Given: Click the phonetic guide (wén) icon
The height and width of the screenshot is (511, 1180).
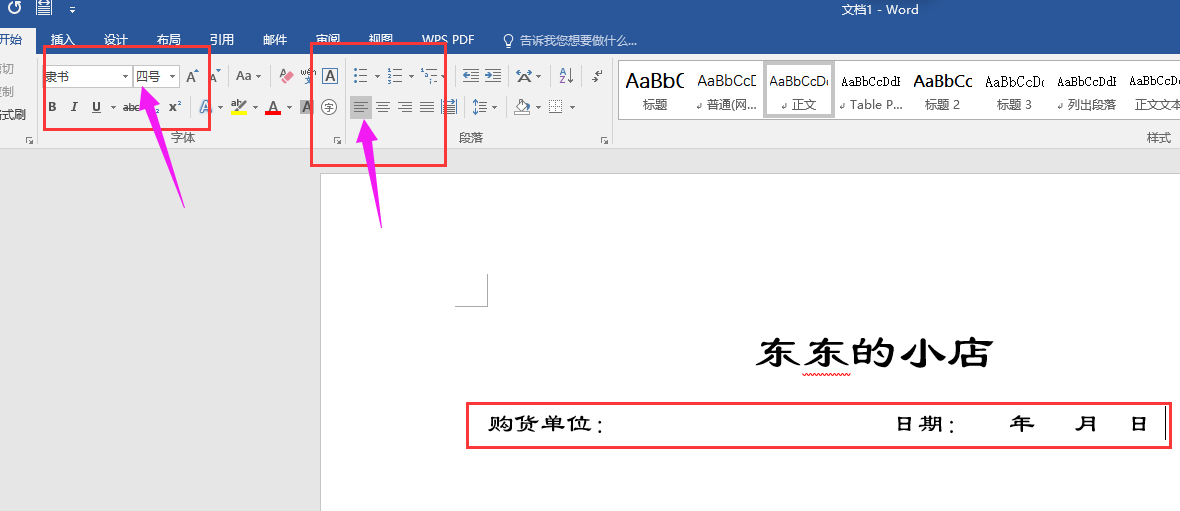Looking at the screenshot, I should coord(308,76).
